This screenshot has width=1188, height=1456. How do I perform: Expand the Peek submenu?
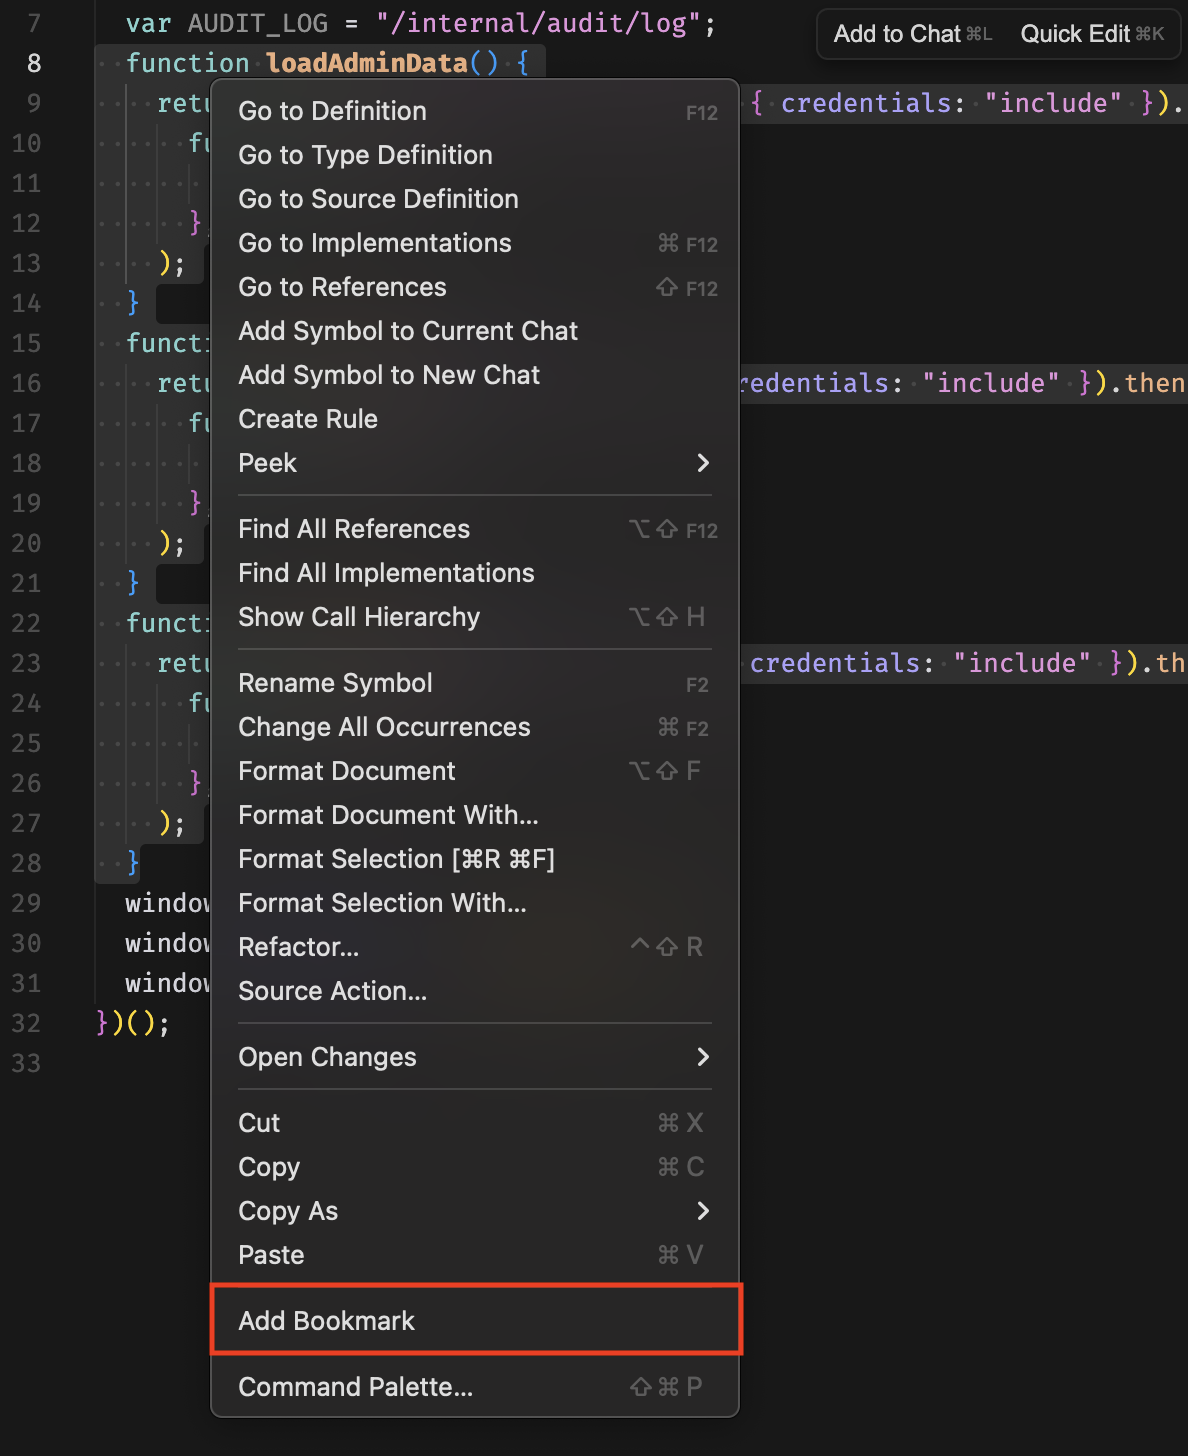tap(475, 463)
